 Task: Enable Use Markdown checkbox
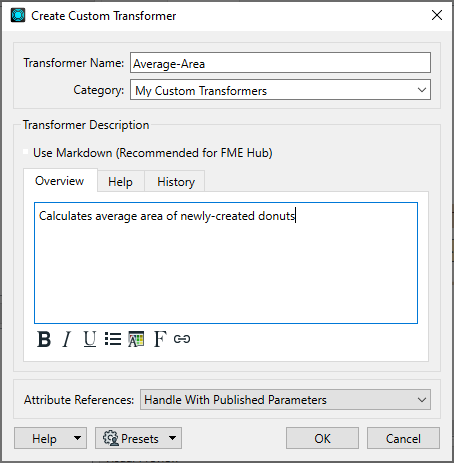tap(26, 152)
